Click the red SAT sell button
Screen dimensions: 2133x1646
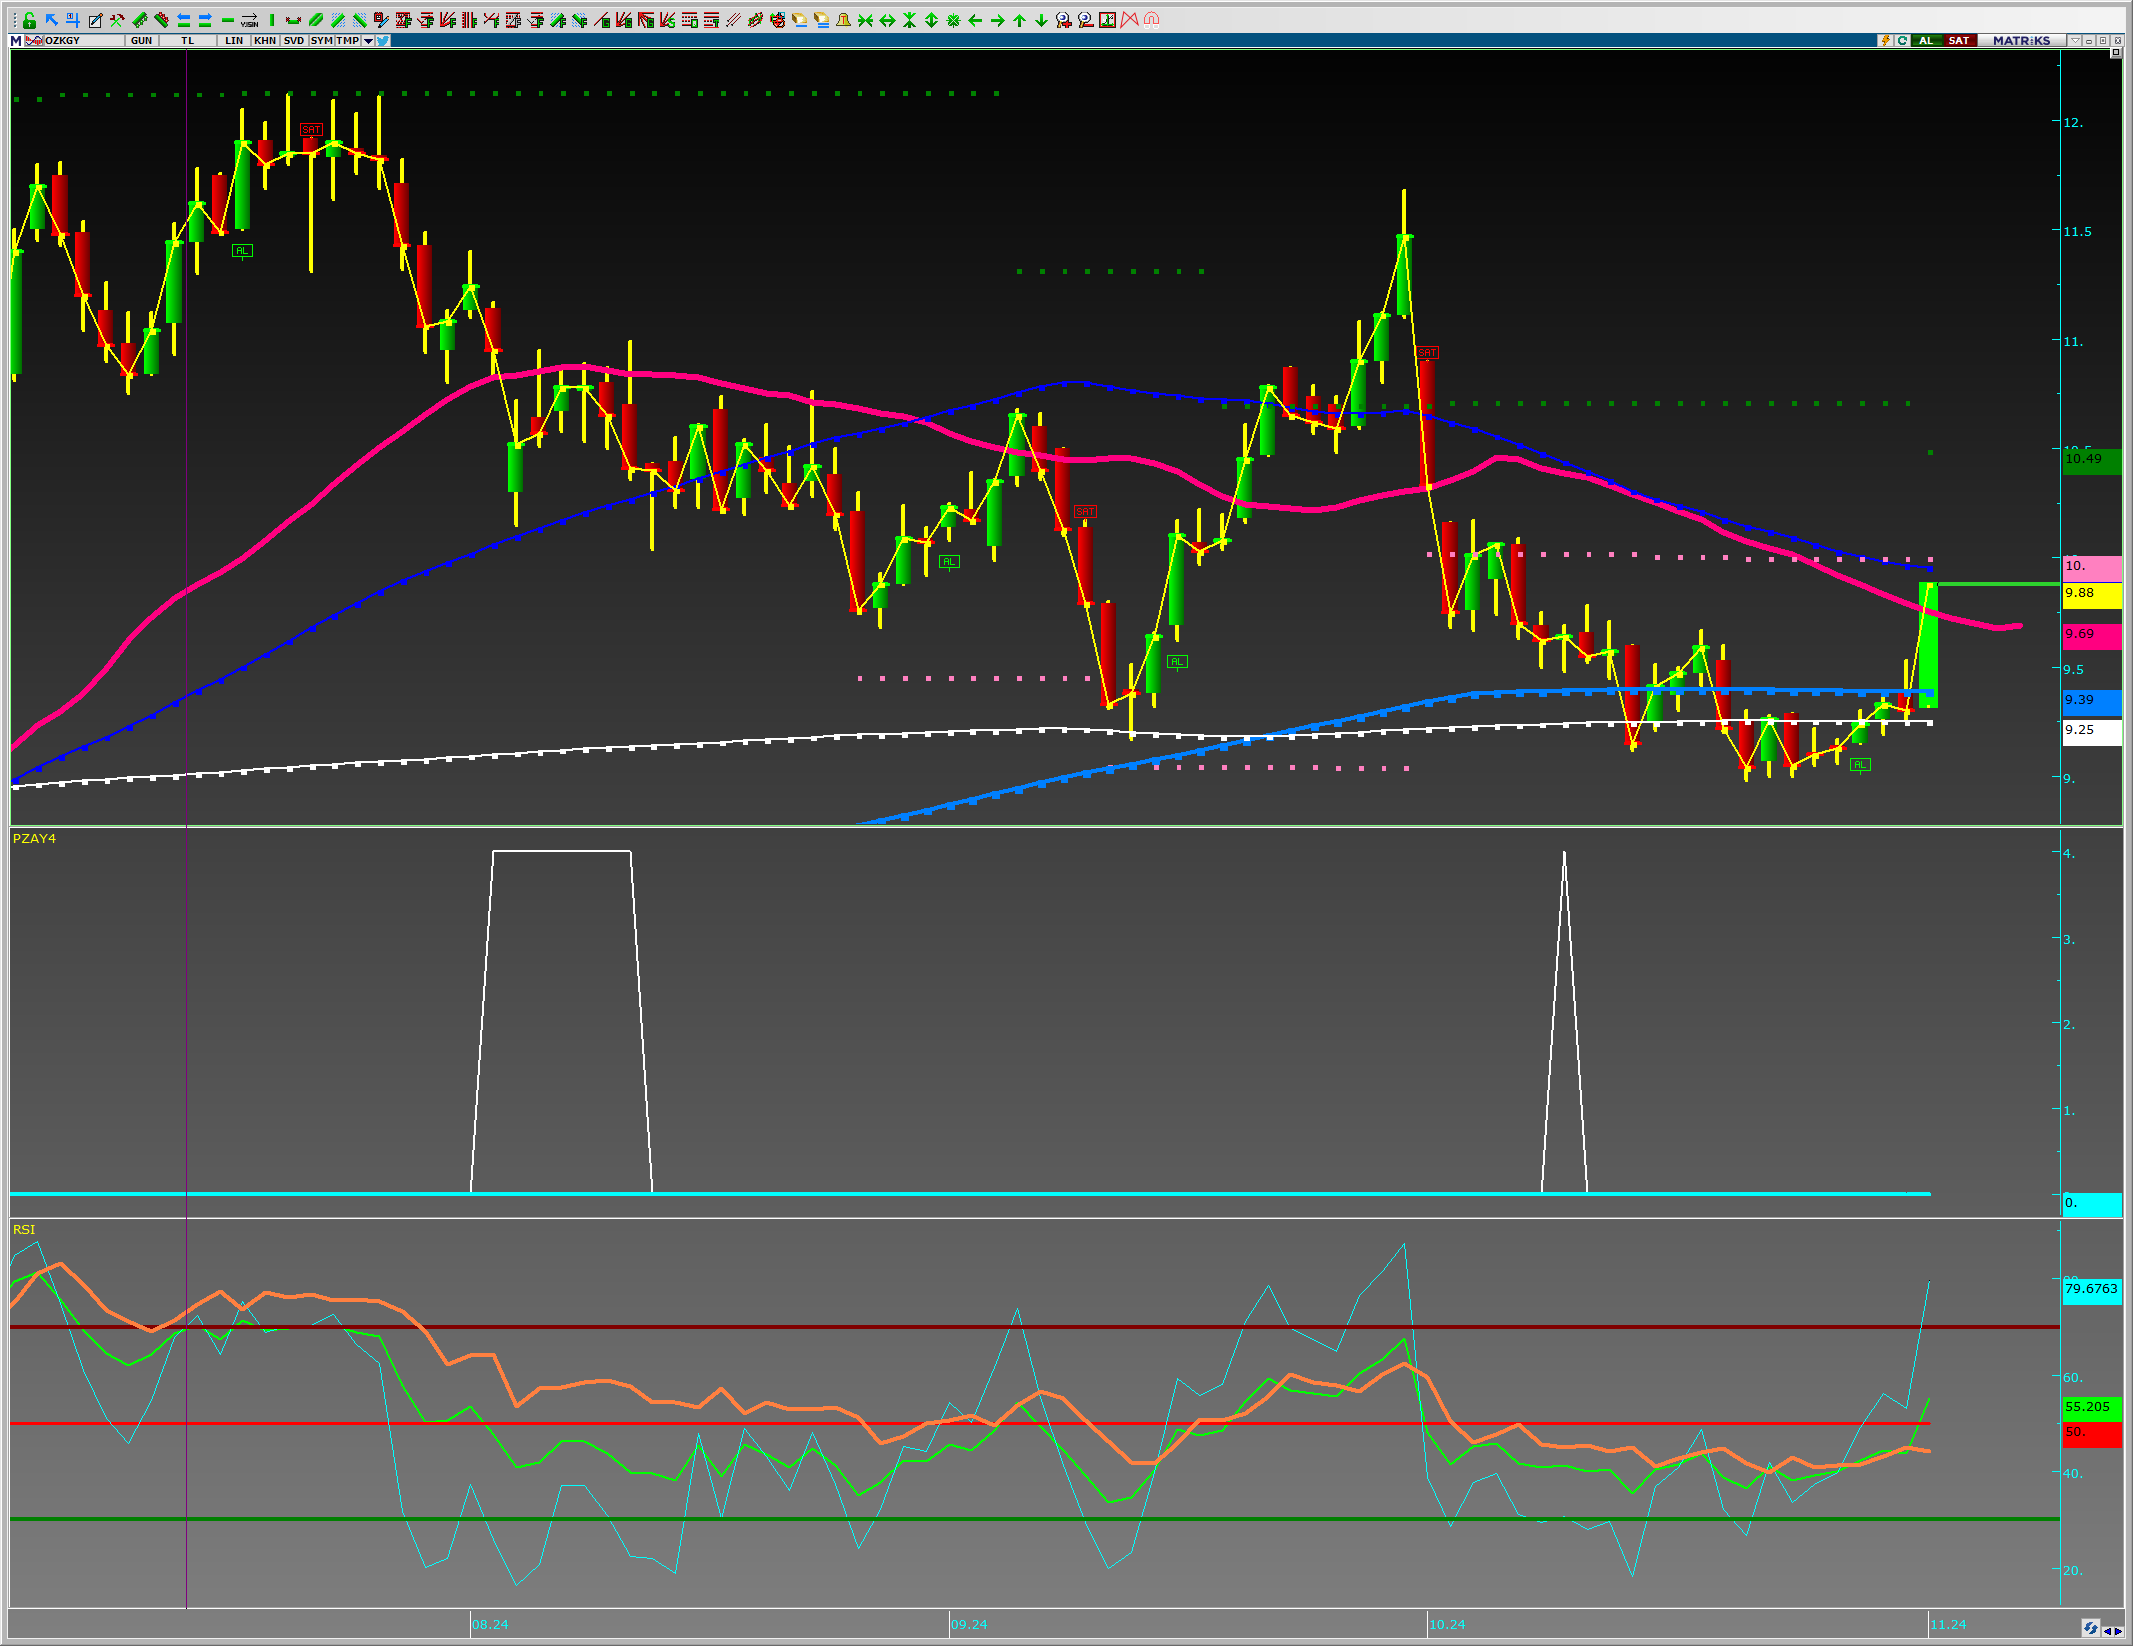(x=1959, y=41)
